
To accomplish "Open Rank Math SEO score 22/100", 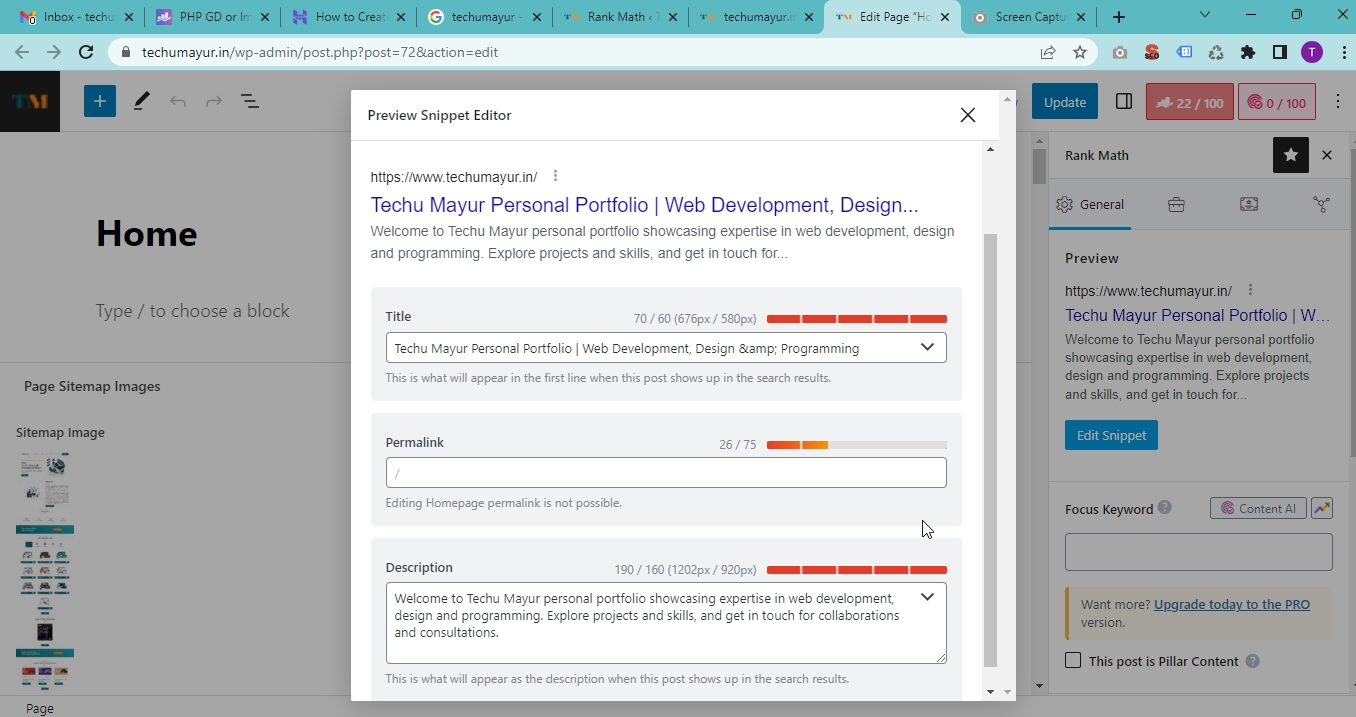I will tap(1190, 102).
